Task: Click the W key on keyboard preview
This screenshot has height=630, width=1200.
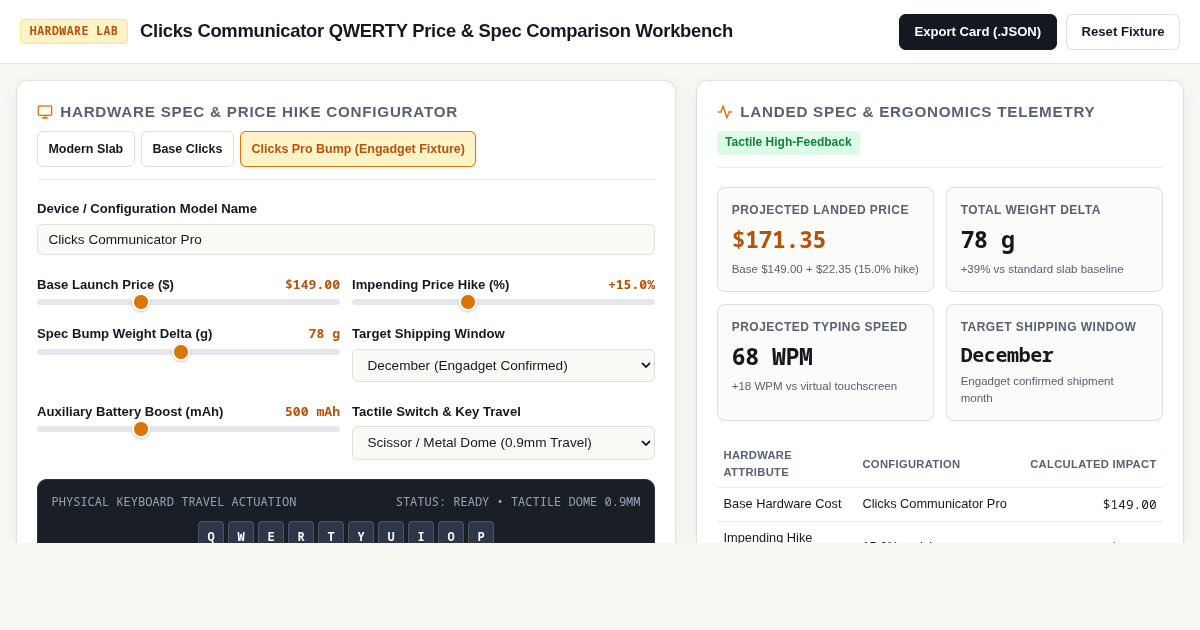Action: (x=241, y=533)
